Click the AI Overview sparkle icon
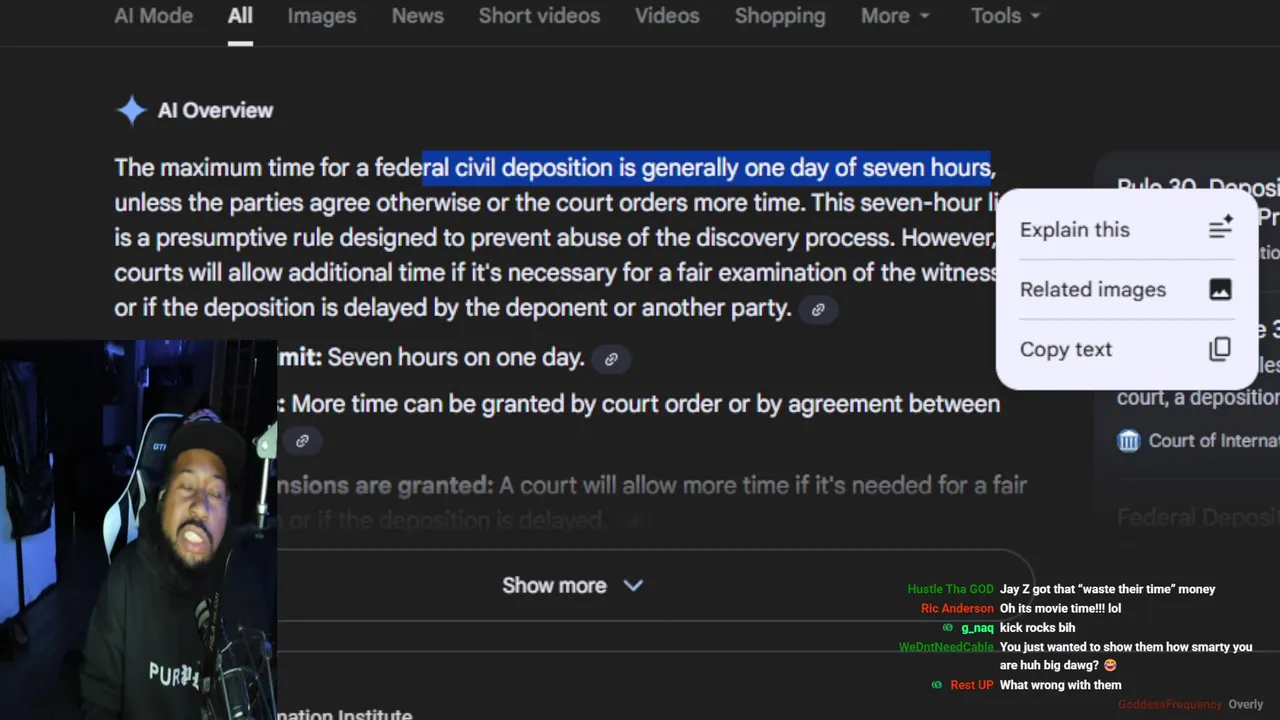The height and width of the screenshot is (720, 1280). pos(131,110)
